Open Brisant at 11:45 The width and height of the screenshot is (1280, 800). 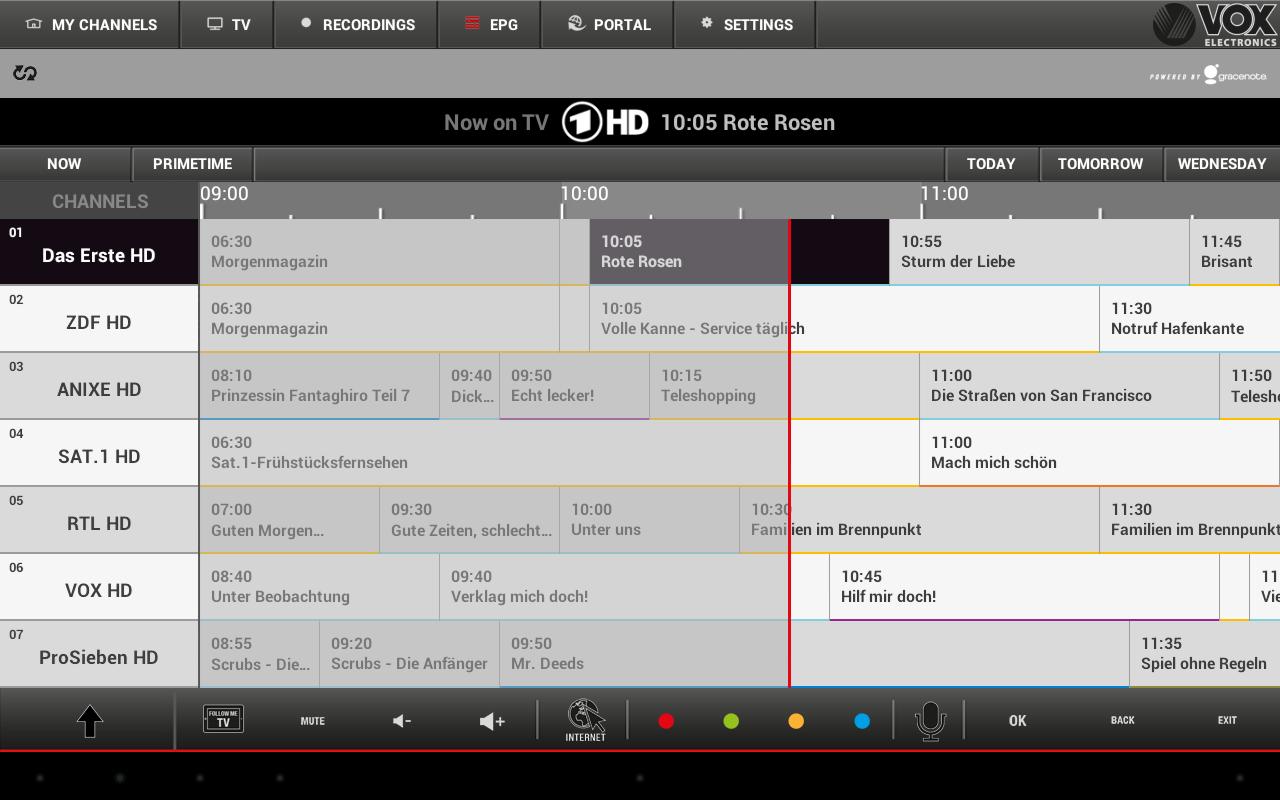(x=1234, y=252)
